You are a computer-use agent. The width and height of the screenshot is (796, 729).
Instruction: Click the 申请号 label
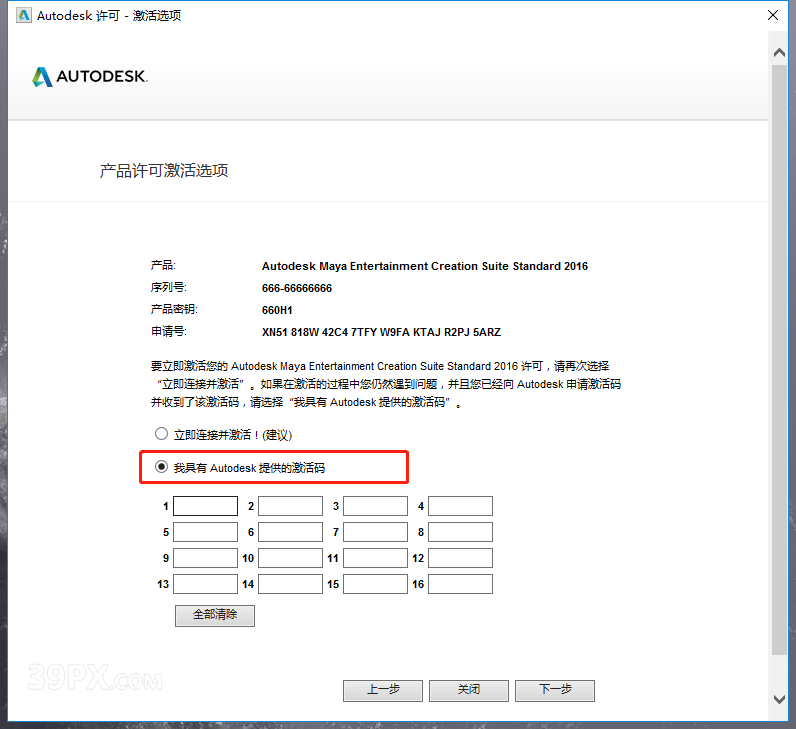click(169, 332)
